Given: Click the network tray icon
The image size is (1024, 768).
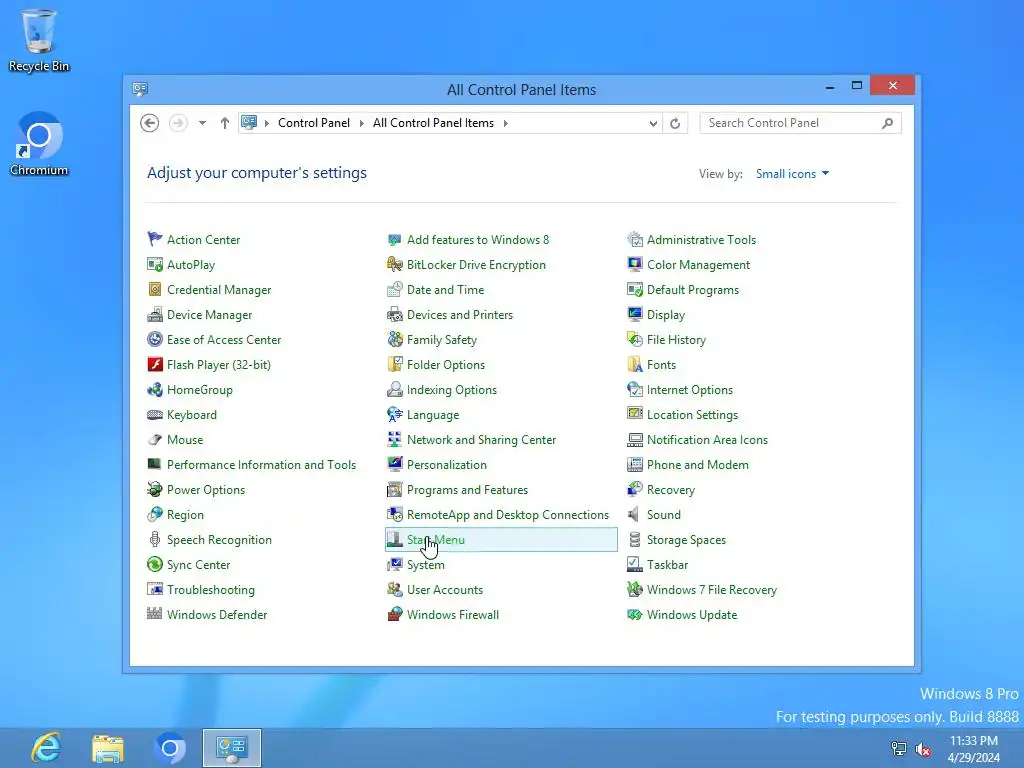Looking at the screenshot, I should pos(899,749).
